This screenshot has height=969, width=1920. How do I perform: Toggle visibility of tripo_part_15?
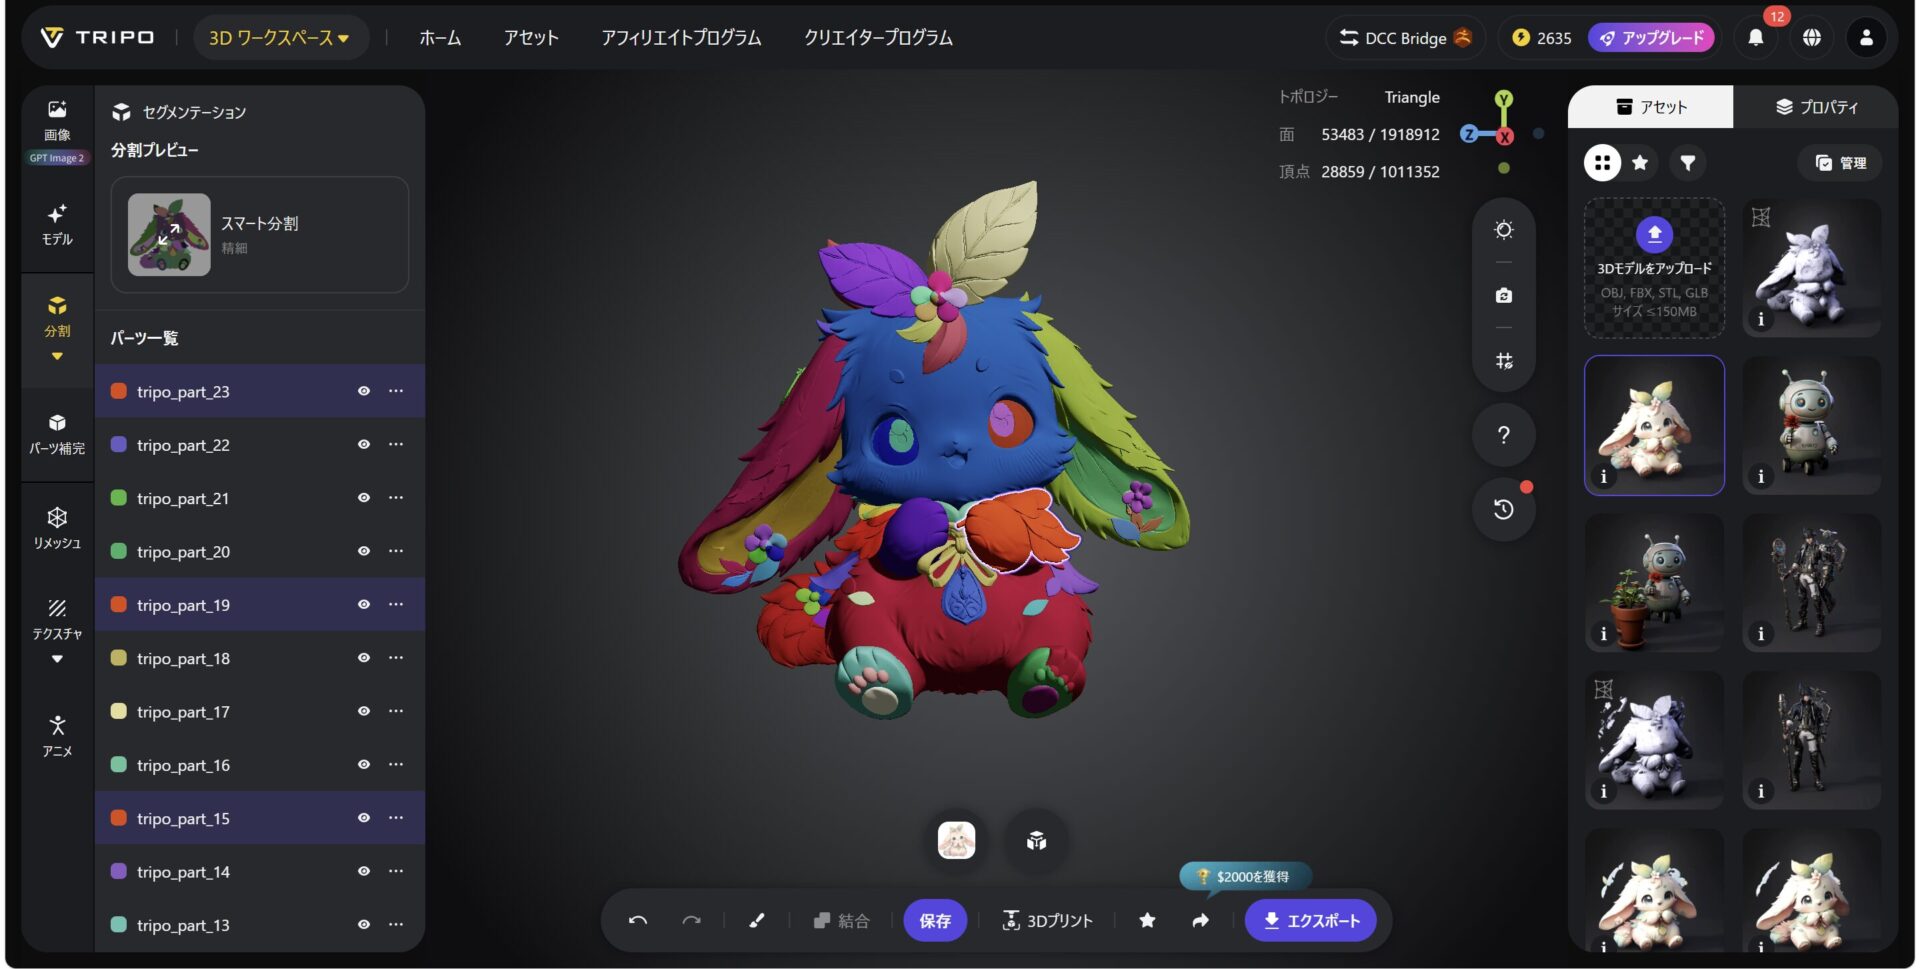pos(364,818)
